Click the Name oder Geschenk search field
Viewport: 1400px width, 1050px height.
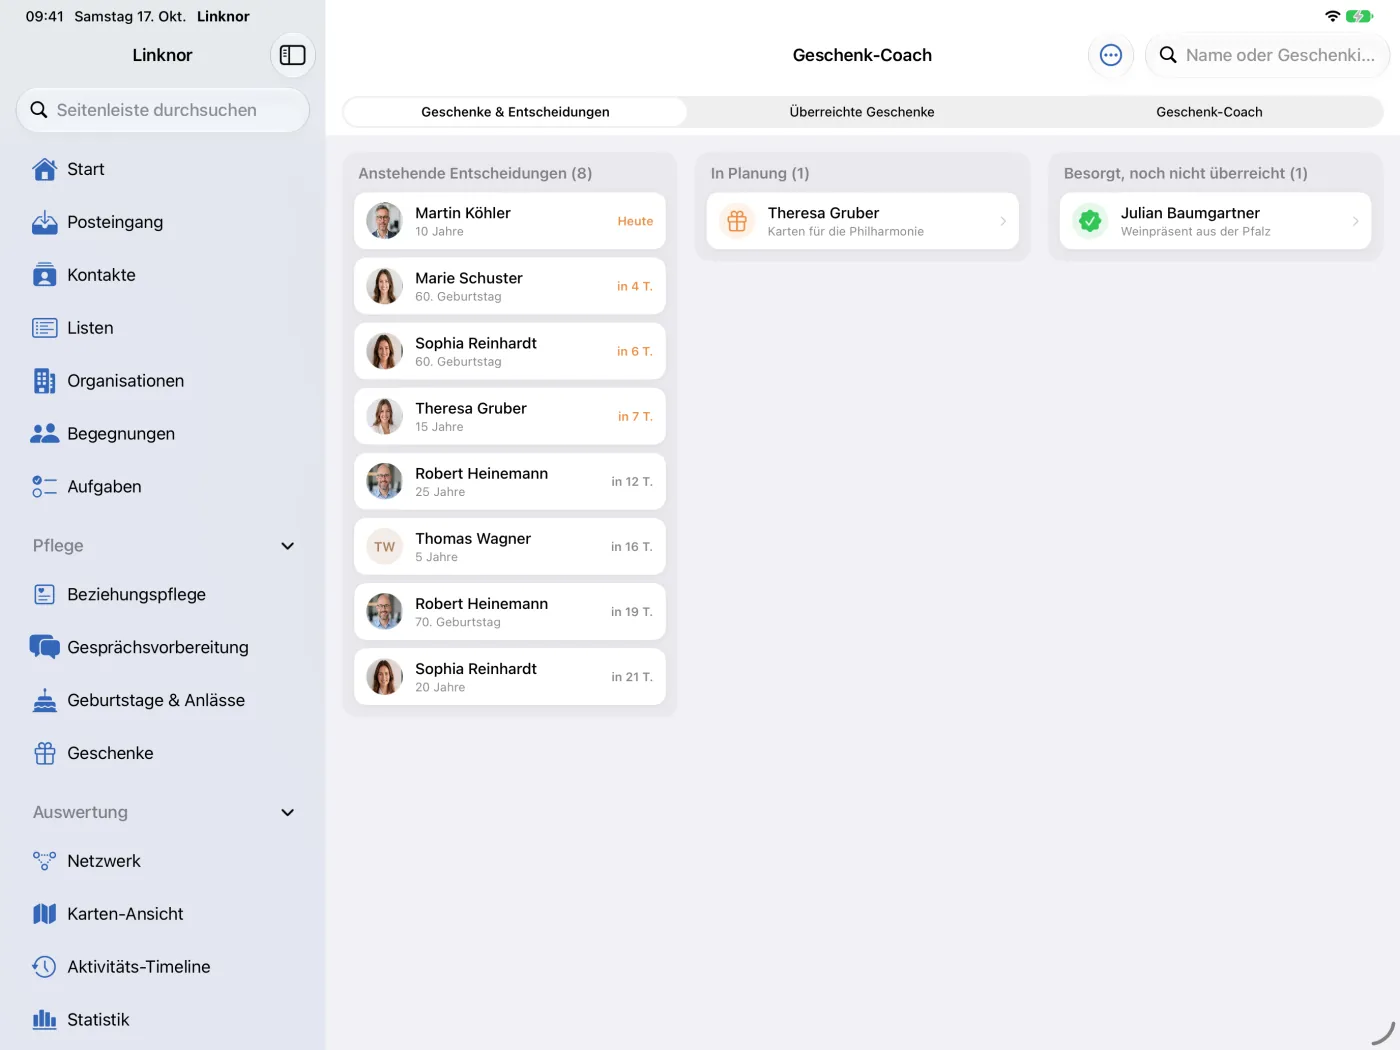[1268, 55]
